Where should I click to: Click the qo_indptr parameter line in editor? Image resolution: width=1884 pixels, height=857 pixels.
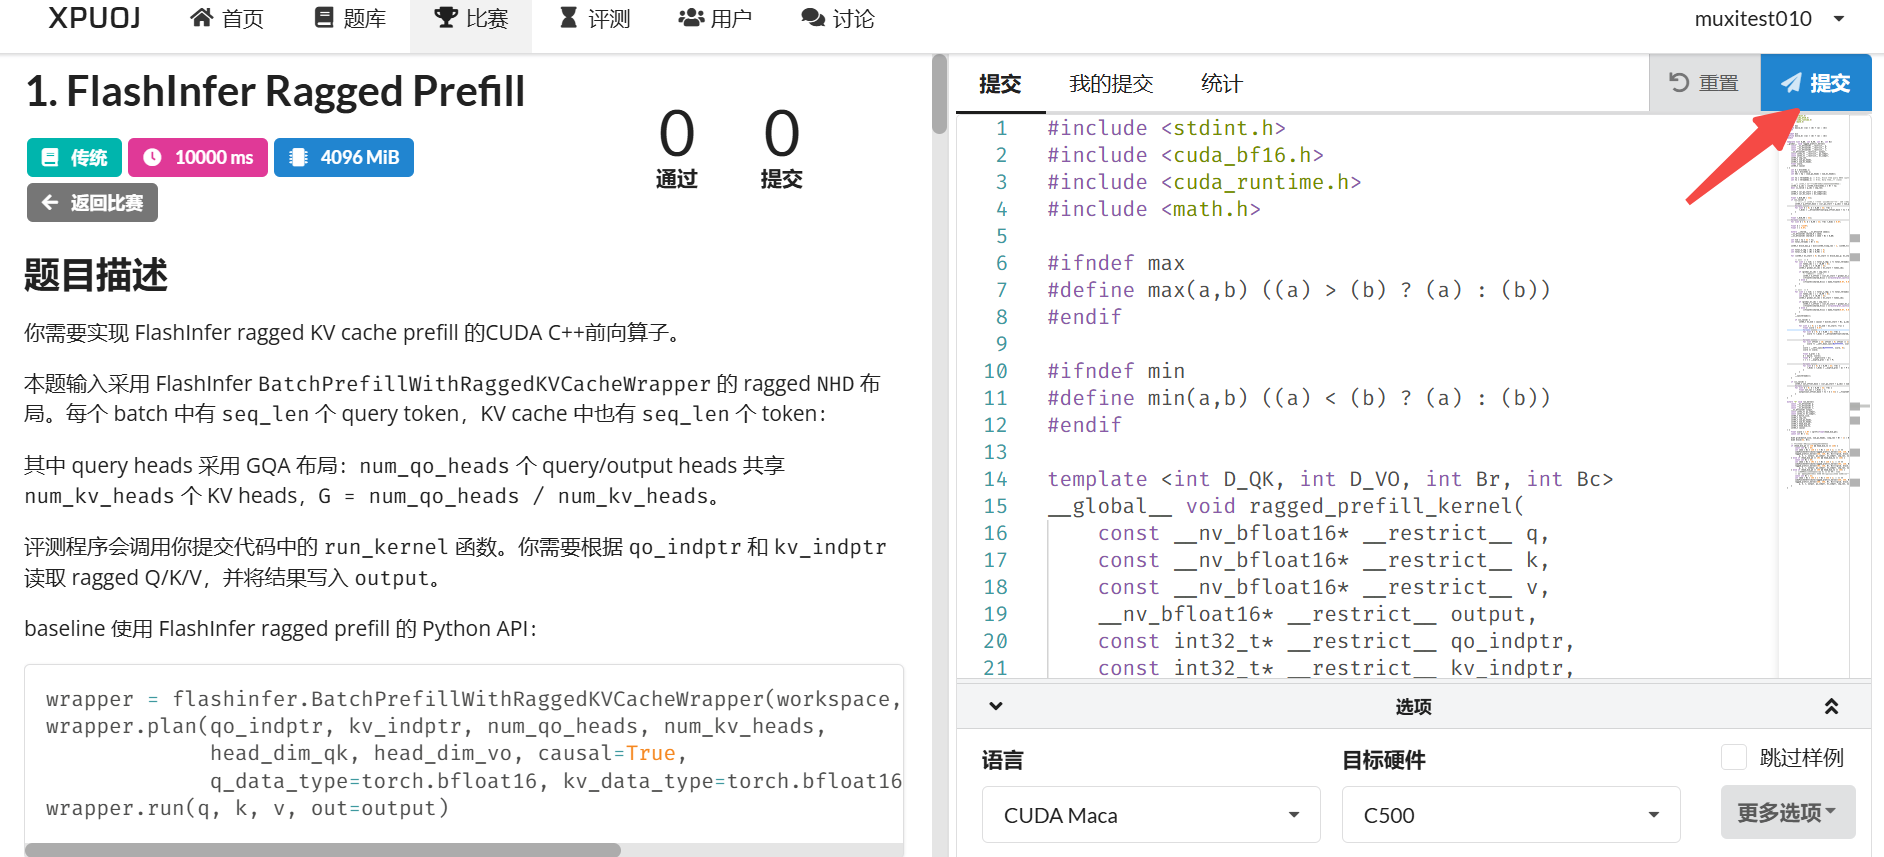click(x=1336, y=641)
